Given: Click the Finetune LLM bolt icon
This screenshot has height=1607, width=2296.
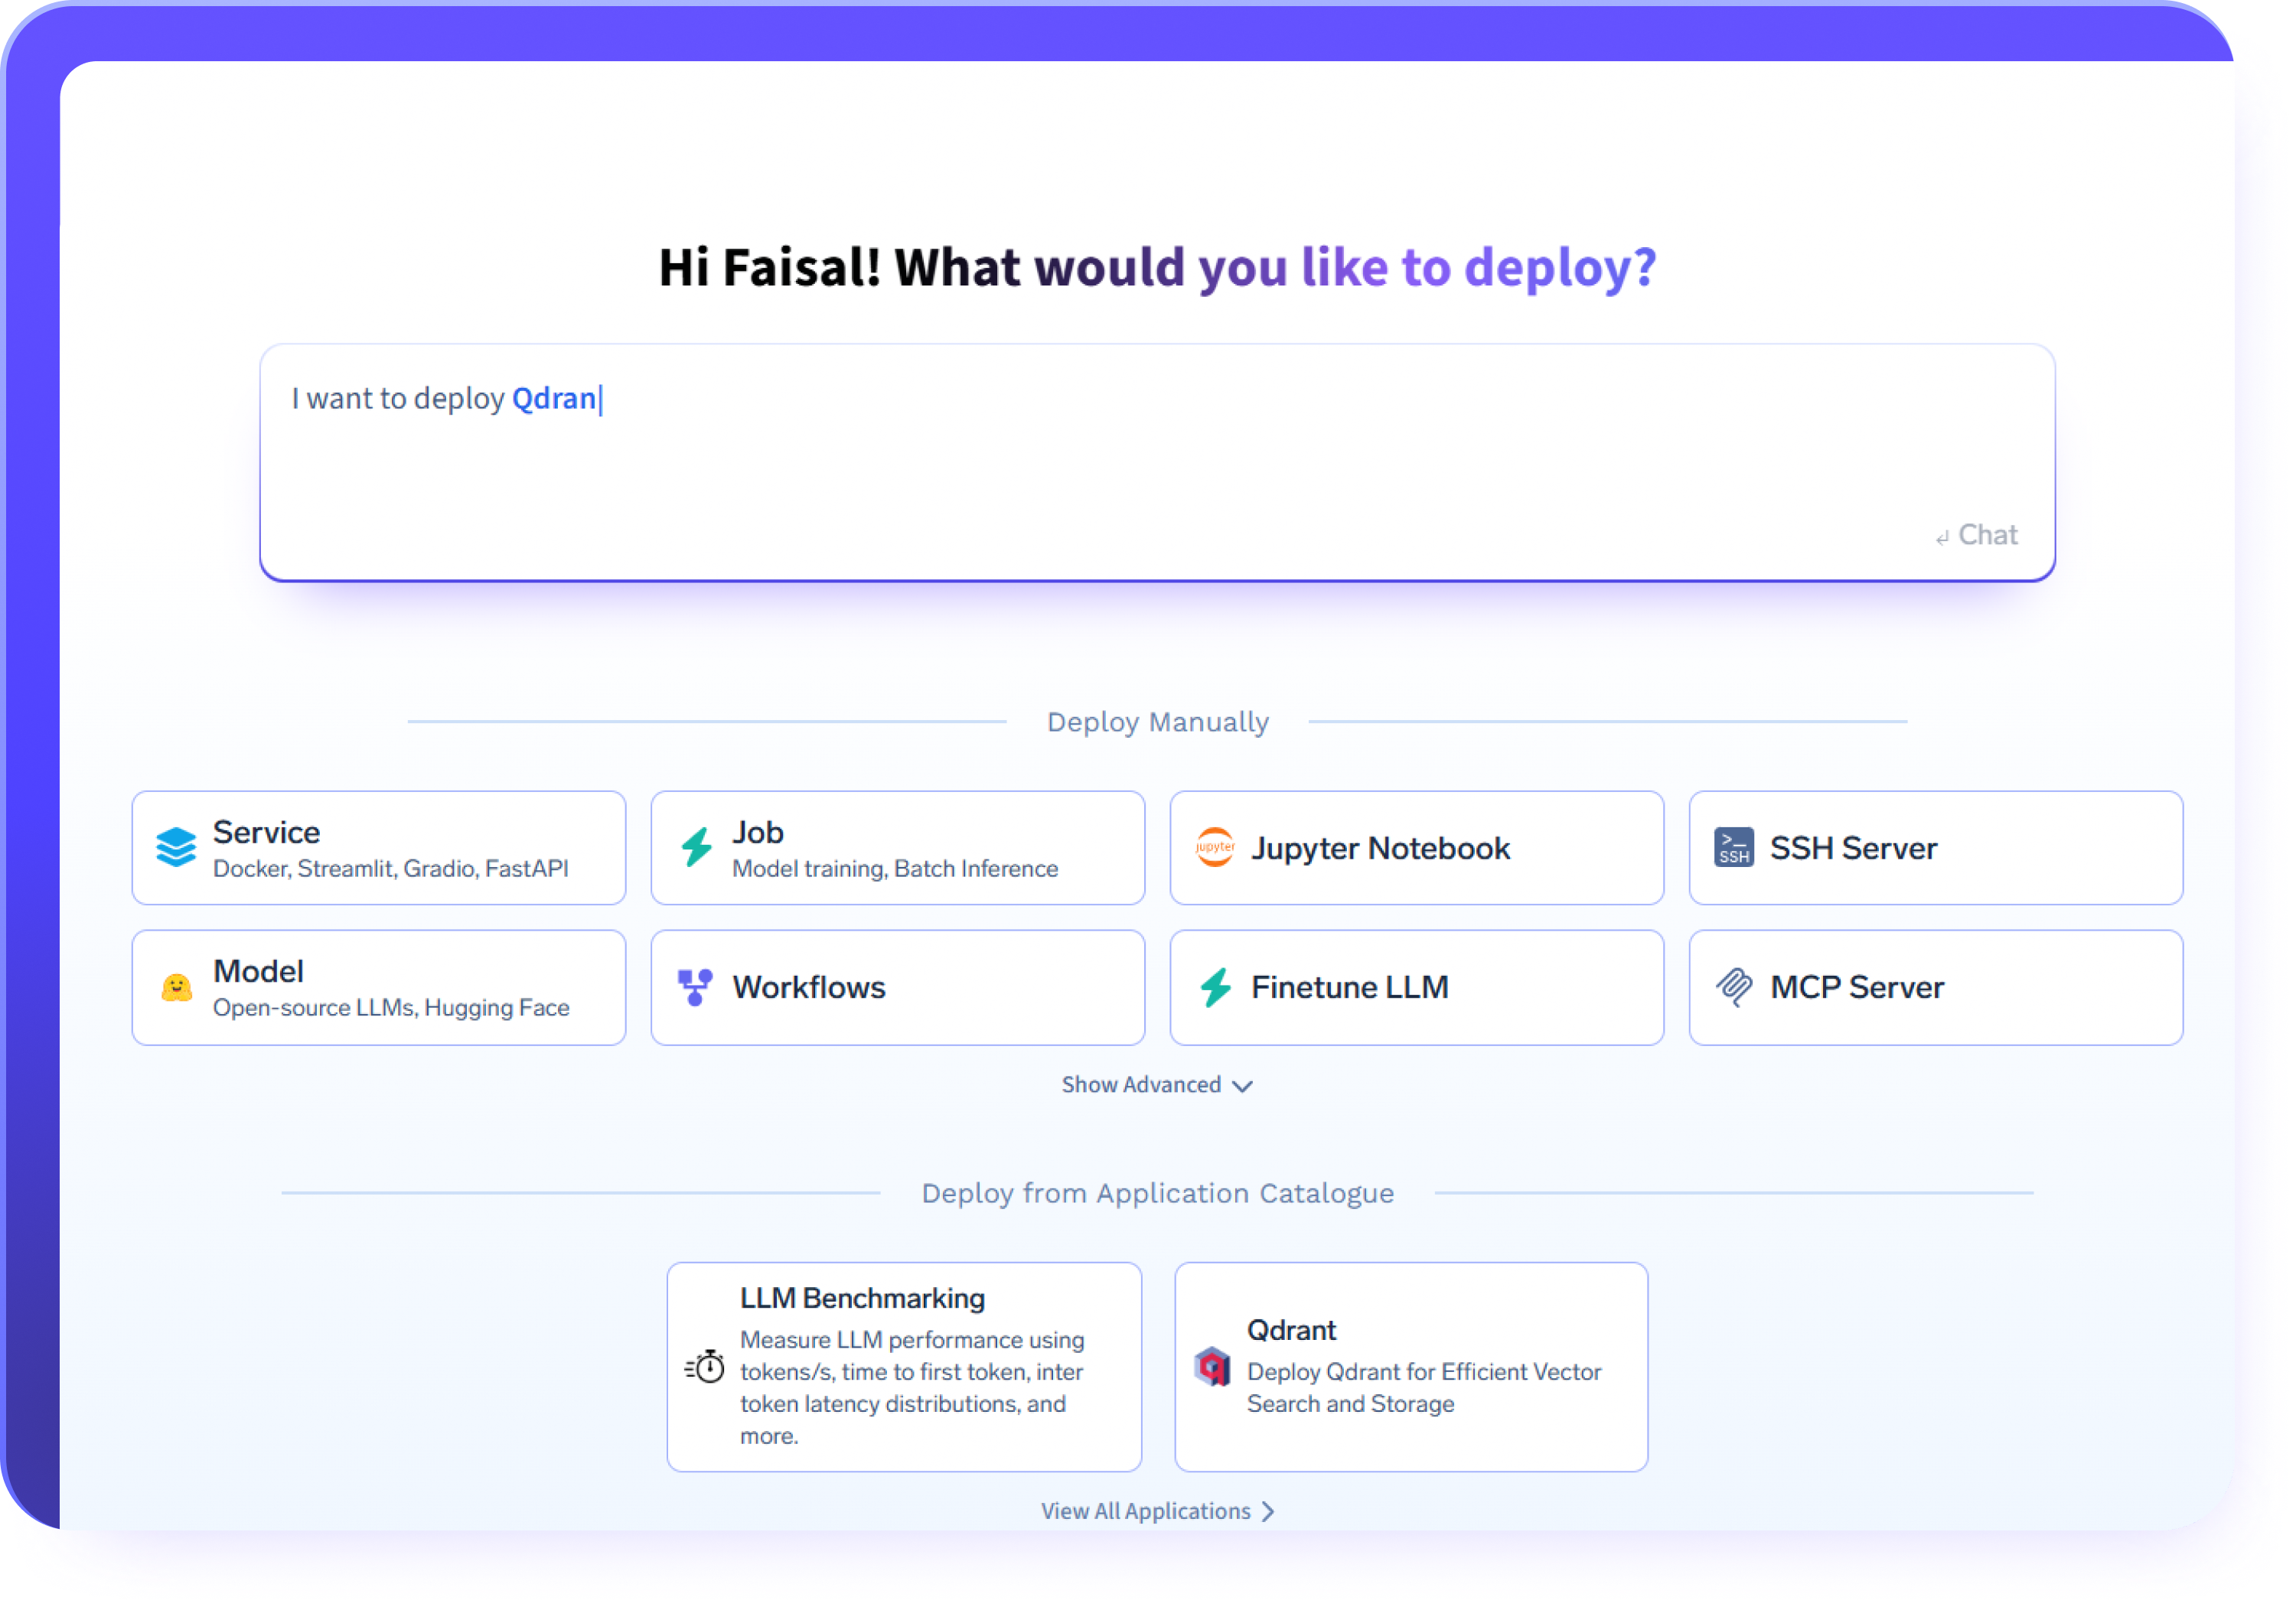Looking at the screenshot, I should pos(1216,988).
